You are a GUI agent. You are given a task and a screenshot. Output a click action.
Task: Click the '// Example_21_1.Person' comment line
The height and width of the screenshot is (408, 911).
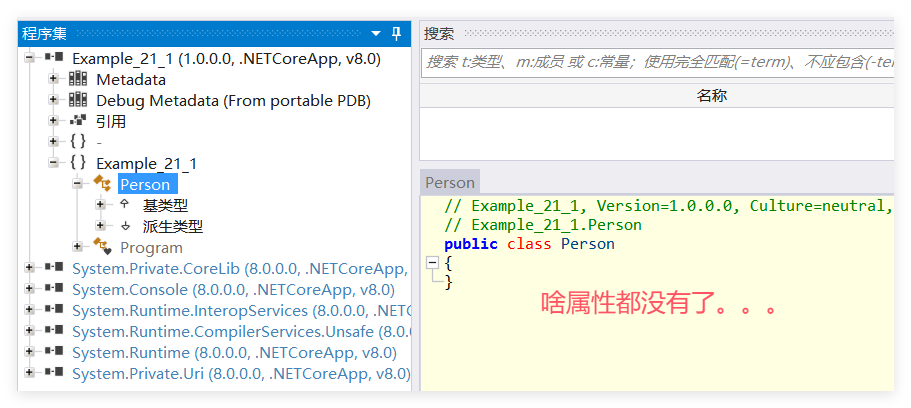543,225
